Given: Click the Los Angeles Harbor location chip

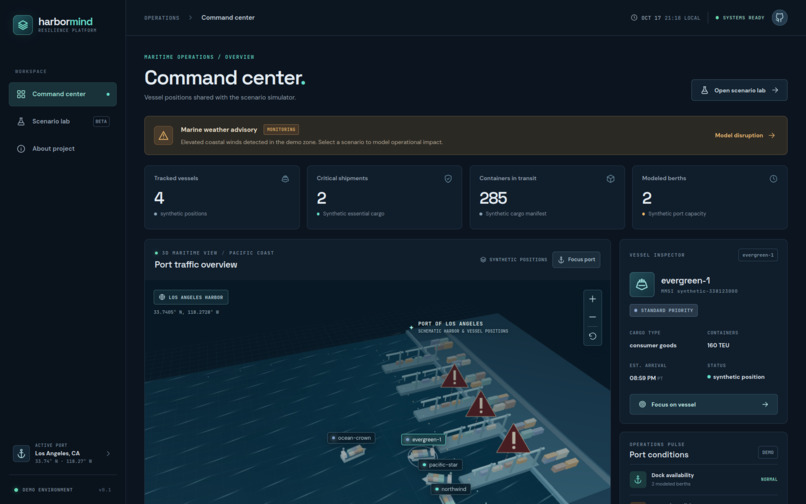Looking at the screenshot, I should (191, 297).
